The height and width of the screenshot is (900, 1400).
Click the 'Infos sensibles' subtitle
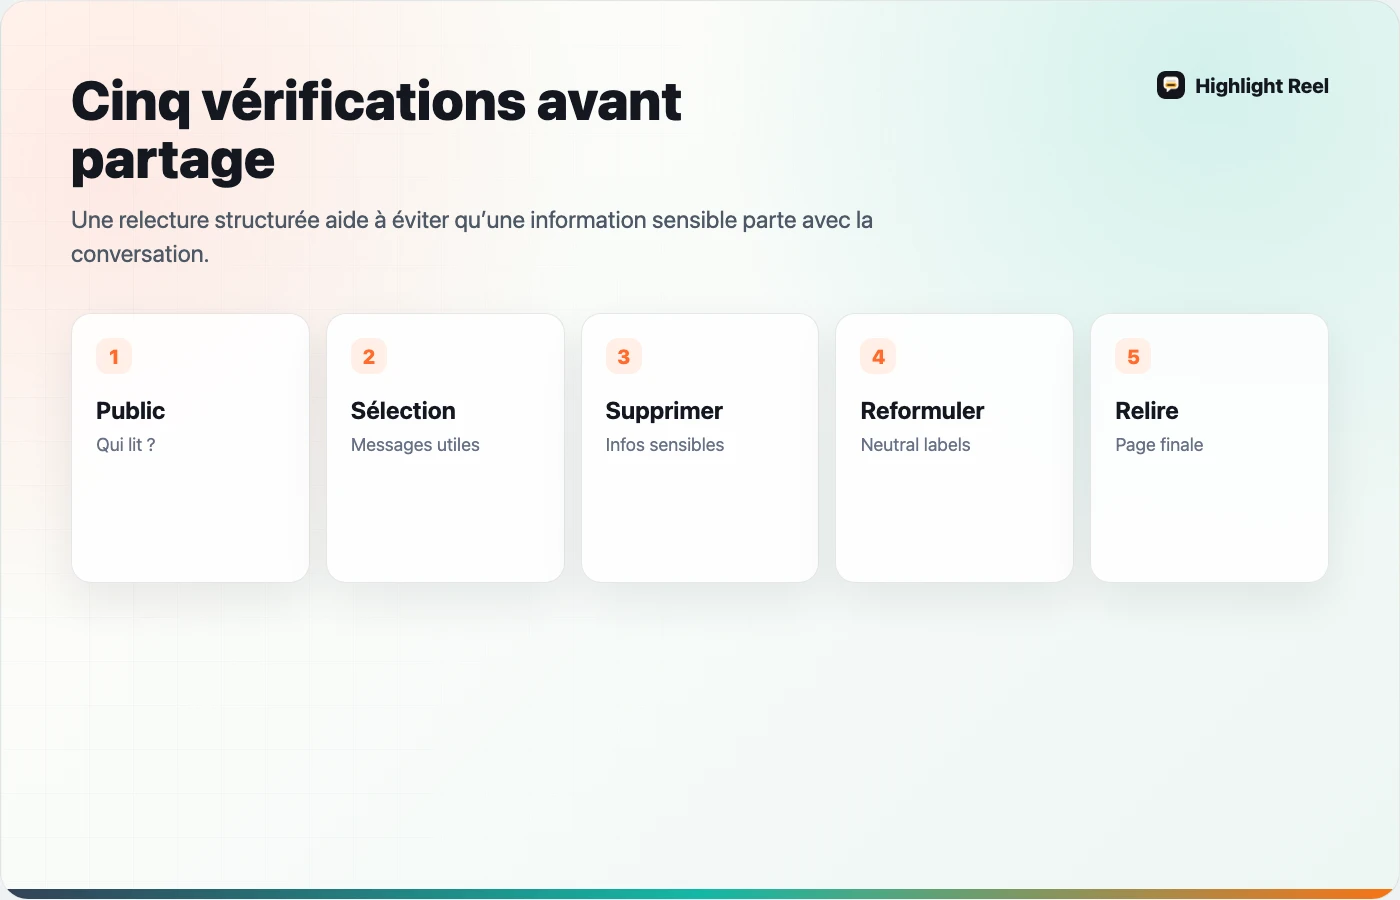pos(665,445)
